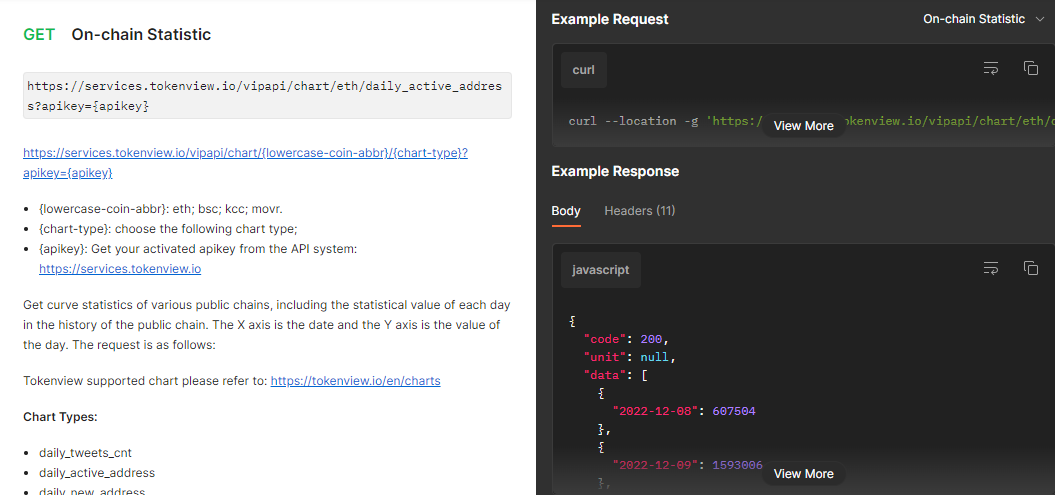This screenshot has height=495, width=1055.
Task: Toggle line wrap in the javascript response block
Action: pyautogui.click(x=991, y=269)
